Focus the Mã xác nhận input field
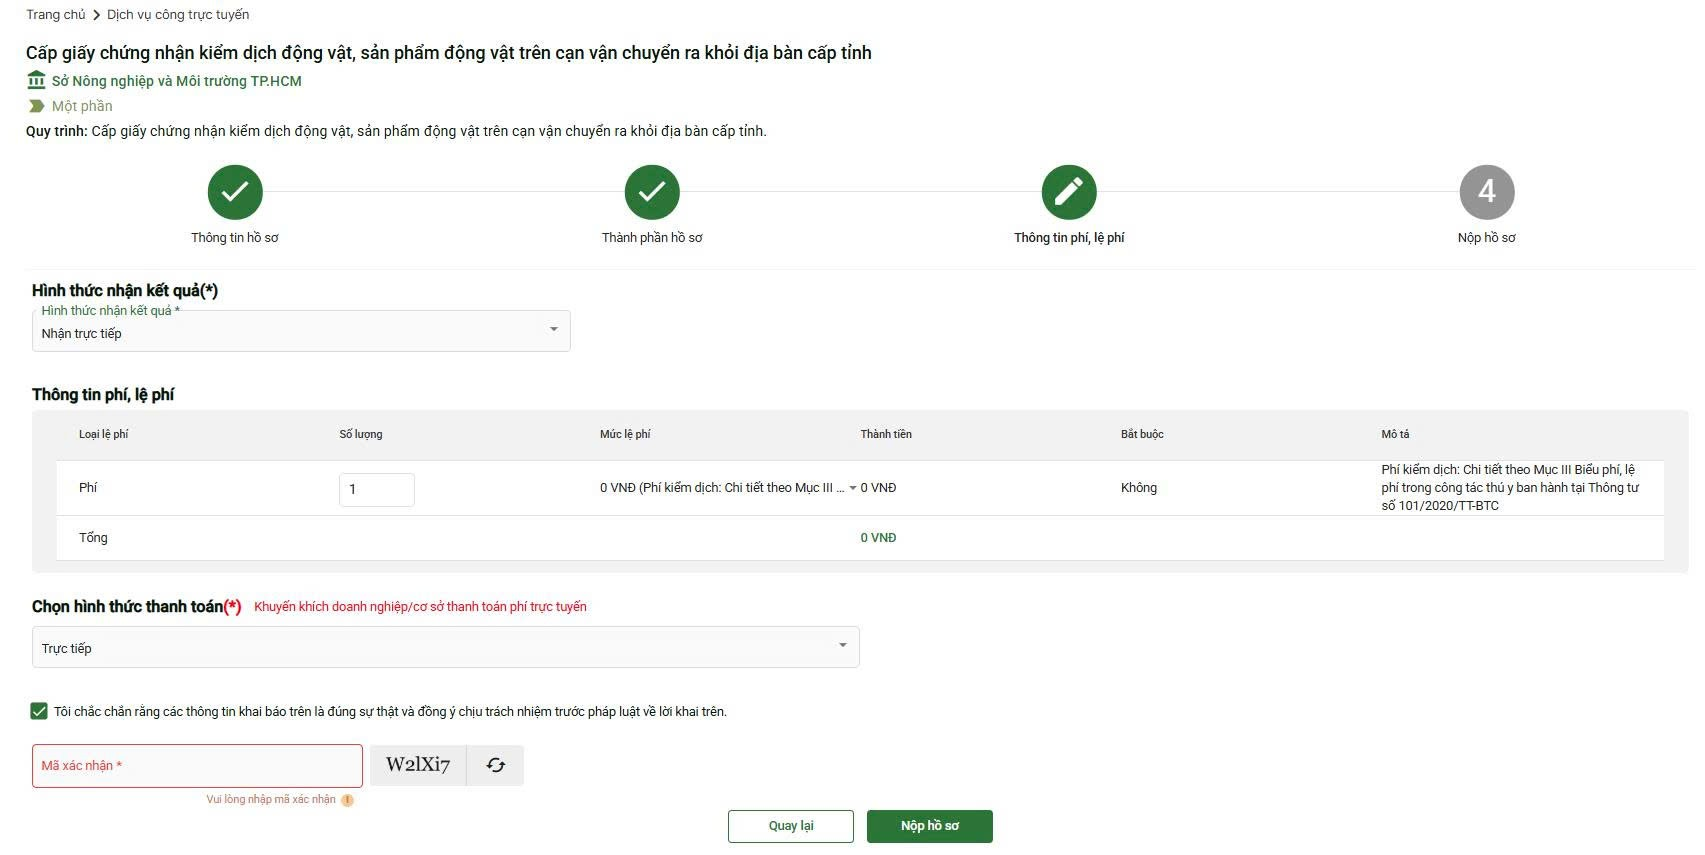The image size is (1705, 855). (197, 766)
